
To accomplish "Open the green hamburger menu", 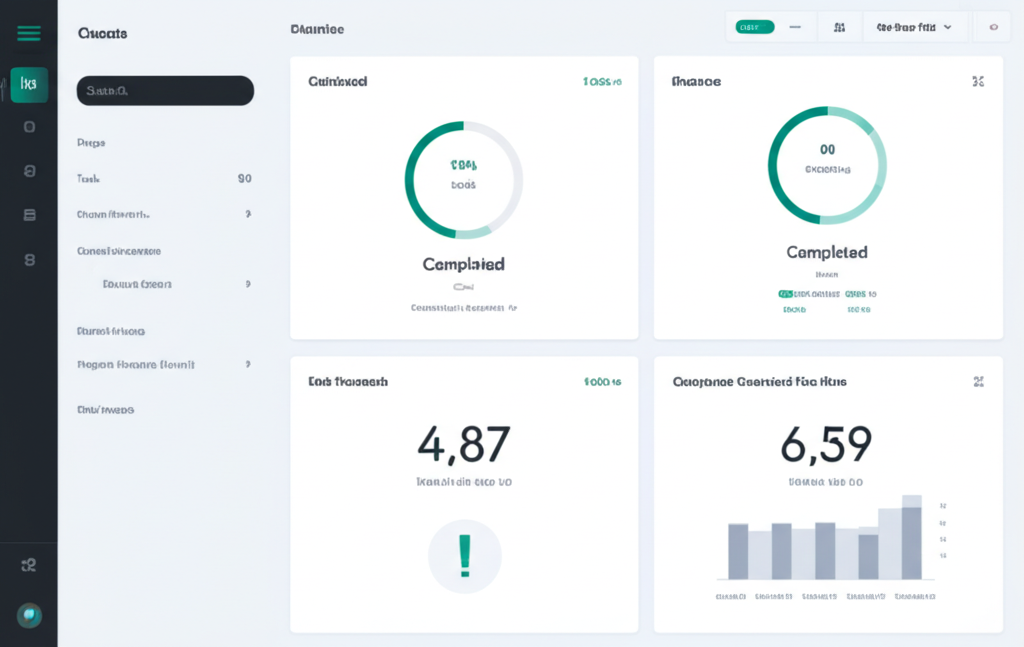I will click(29, 34).
